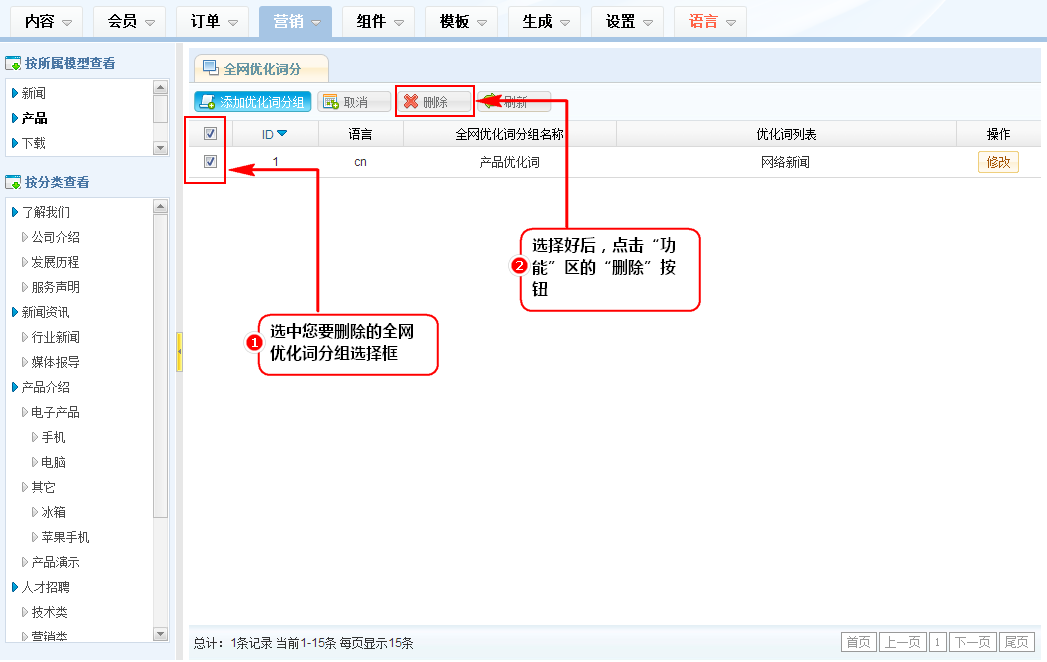Select 新闻 in the model list

coord(33,93)
